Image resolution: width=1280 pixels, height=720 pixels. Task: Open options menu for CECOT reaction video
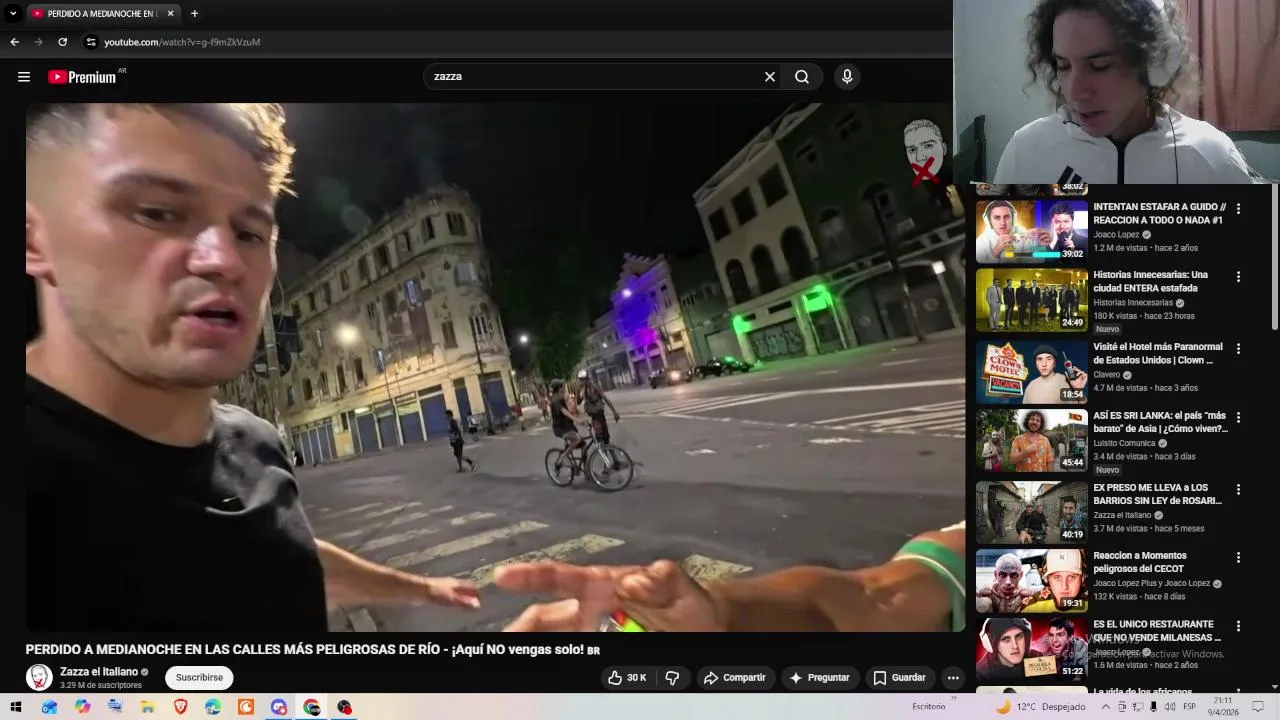(x=1238, y=558)
